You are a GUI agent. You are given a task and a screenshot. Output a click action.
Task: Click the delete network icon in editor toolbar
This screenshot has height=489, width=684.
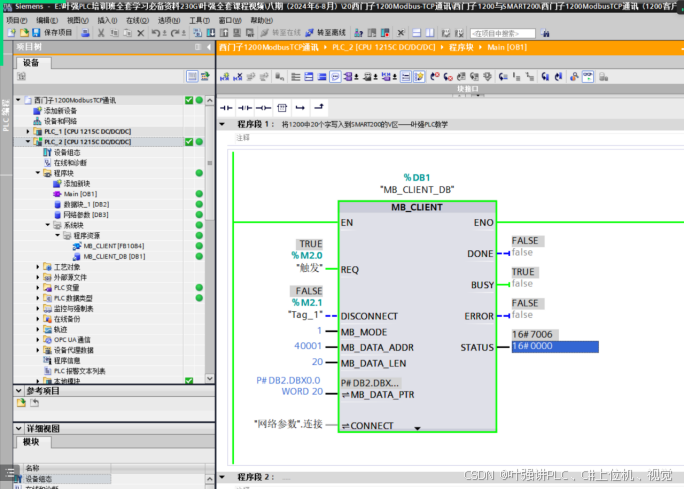(x=238, y=77)
